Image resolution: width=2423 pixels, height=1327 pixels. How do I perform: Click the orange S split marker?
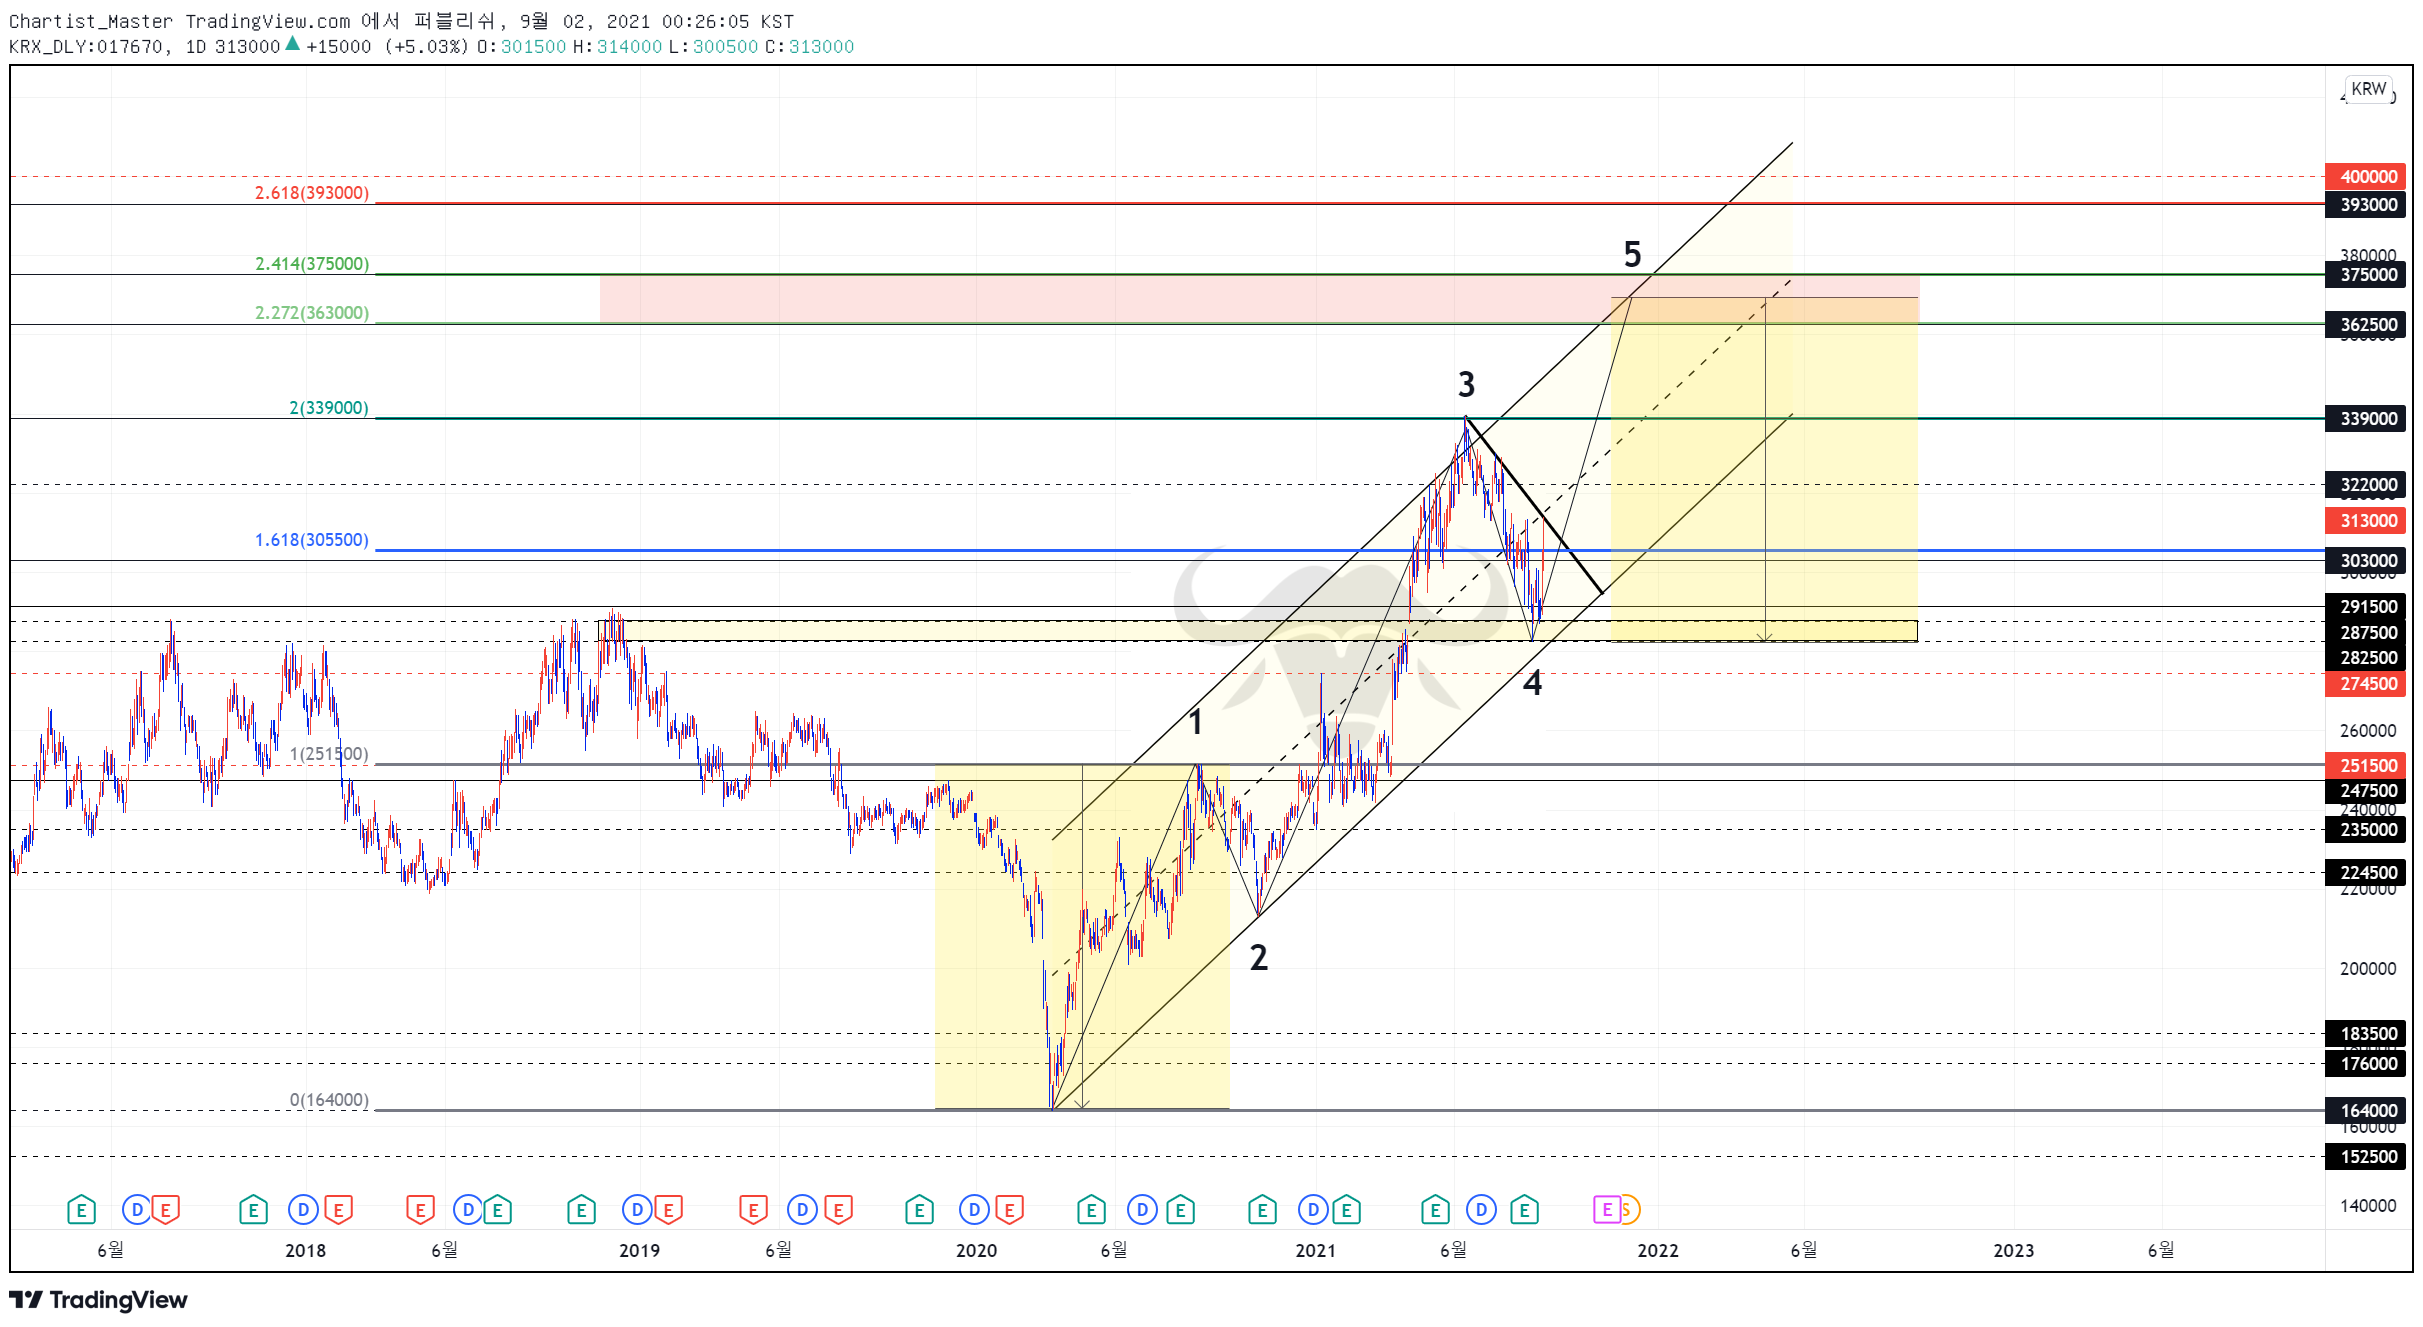(1628, 1210)
